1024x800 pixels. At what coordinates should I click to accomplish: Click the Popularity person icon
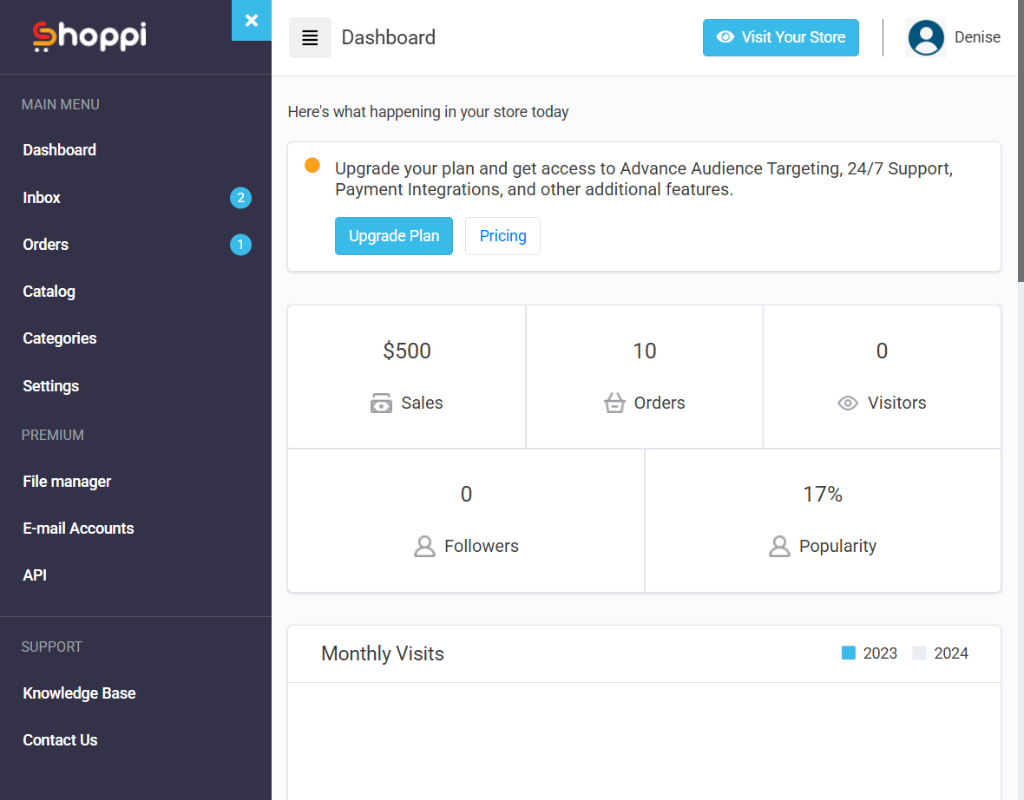click(779, 546)
